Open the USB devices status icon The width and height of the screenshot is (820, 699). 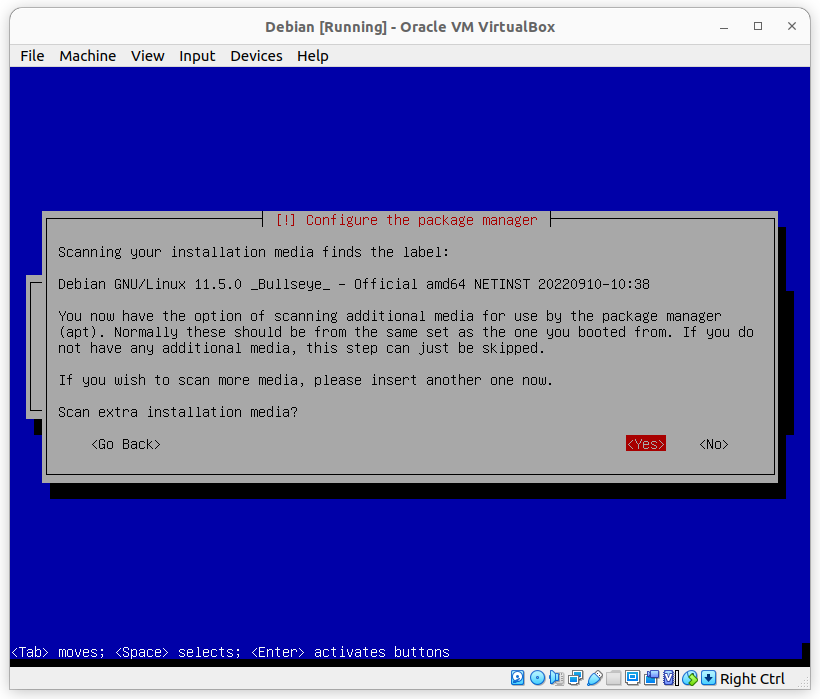[594, 678]
